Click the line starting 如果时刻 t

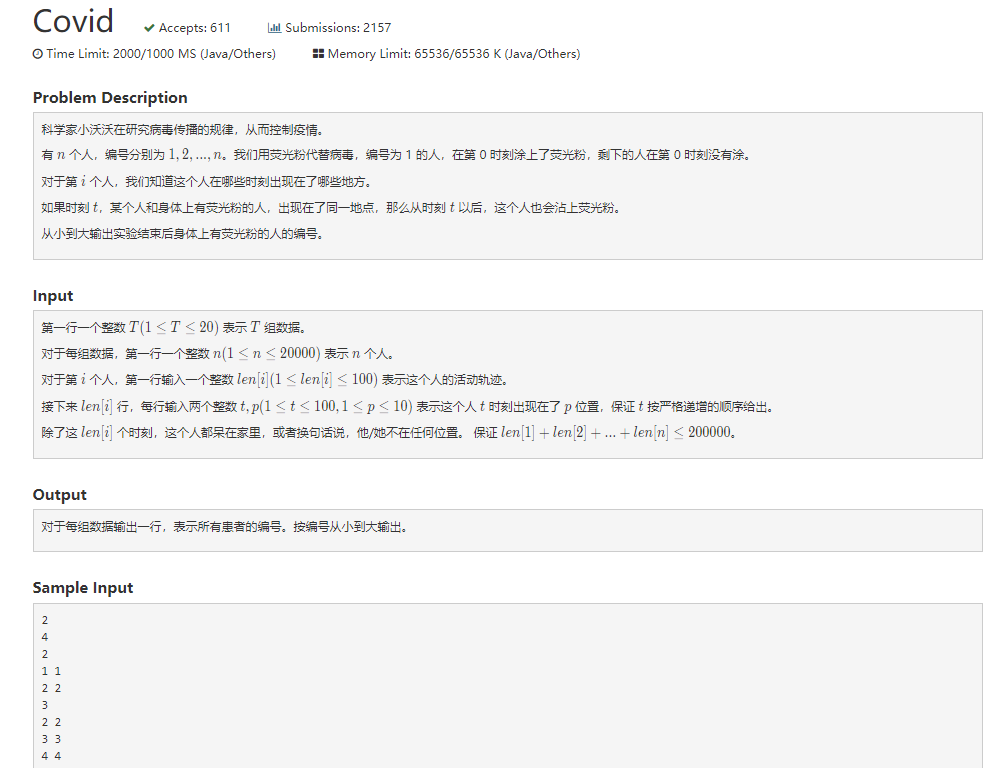click(x=332, y=208)
